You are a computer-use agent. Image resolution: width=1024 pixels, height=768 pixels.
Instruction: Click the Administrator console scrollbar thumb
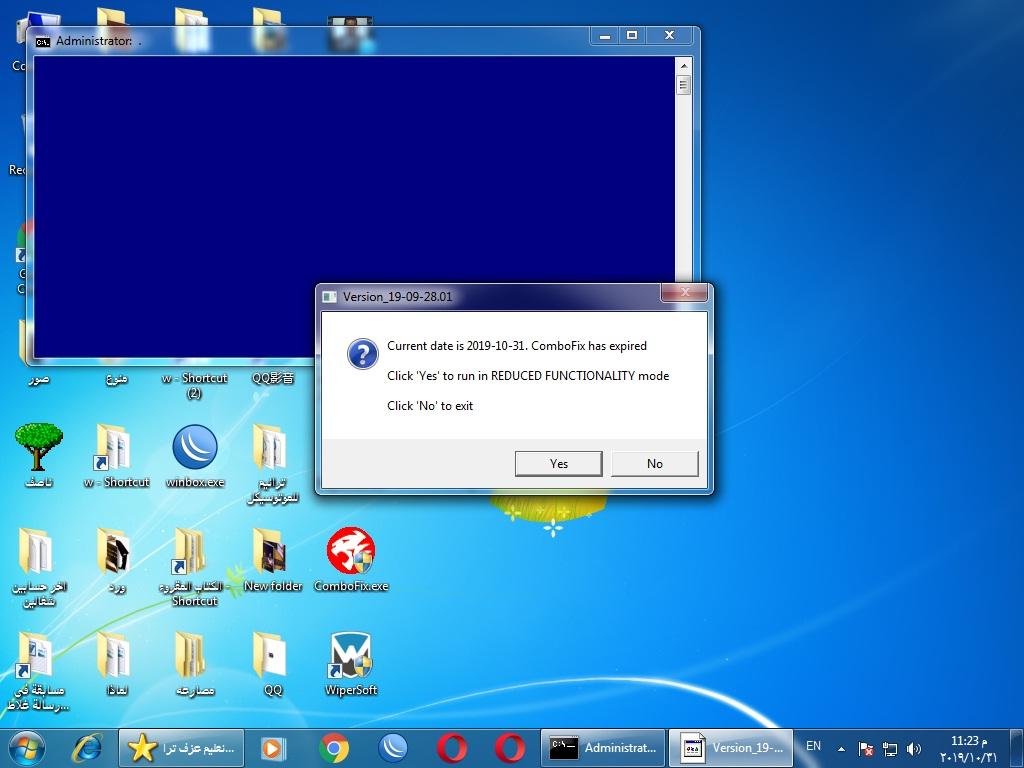683,85
